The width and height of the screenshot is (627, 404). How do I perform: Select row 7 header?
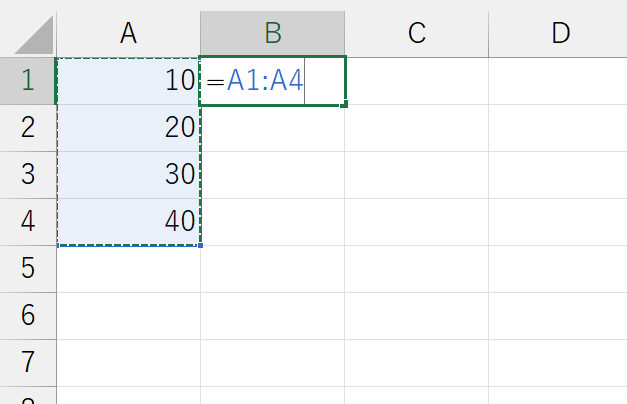(x=28, y=362)
